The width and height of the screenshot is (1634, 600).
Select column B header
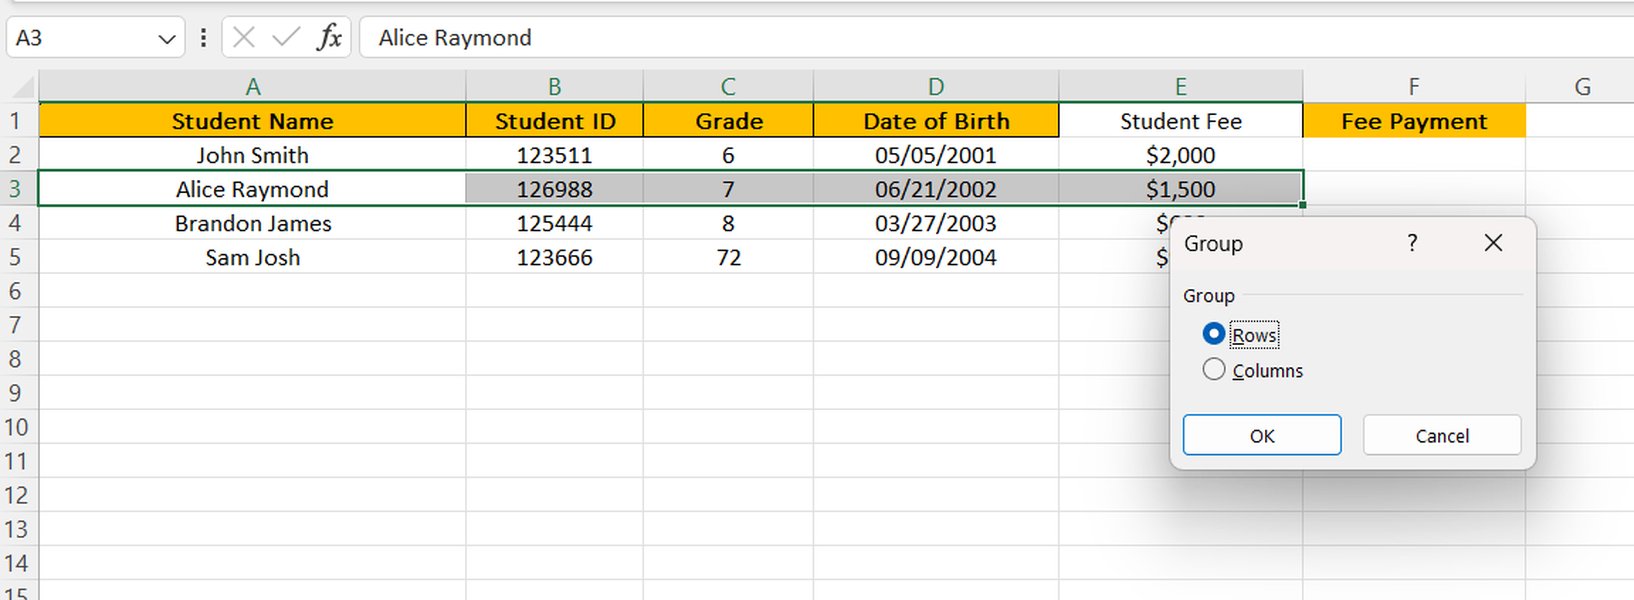(554, 87)
